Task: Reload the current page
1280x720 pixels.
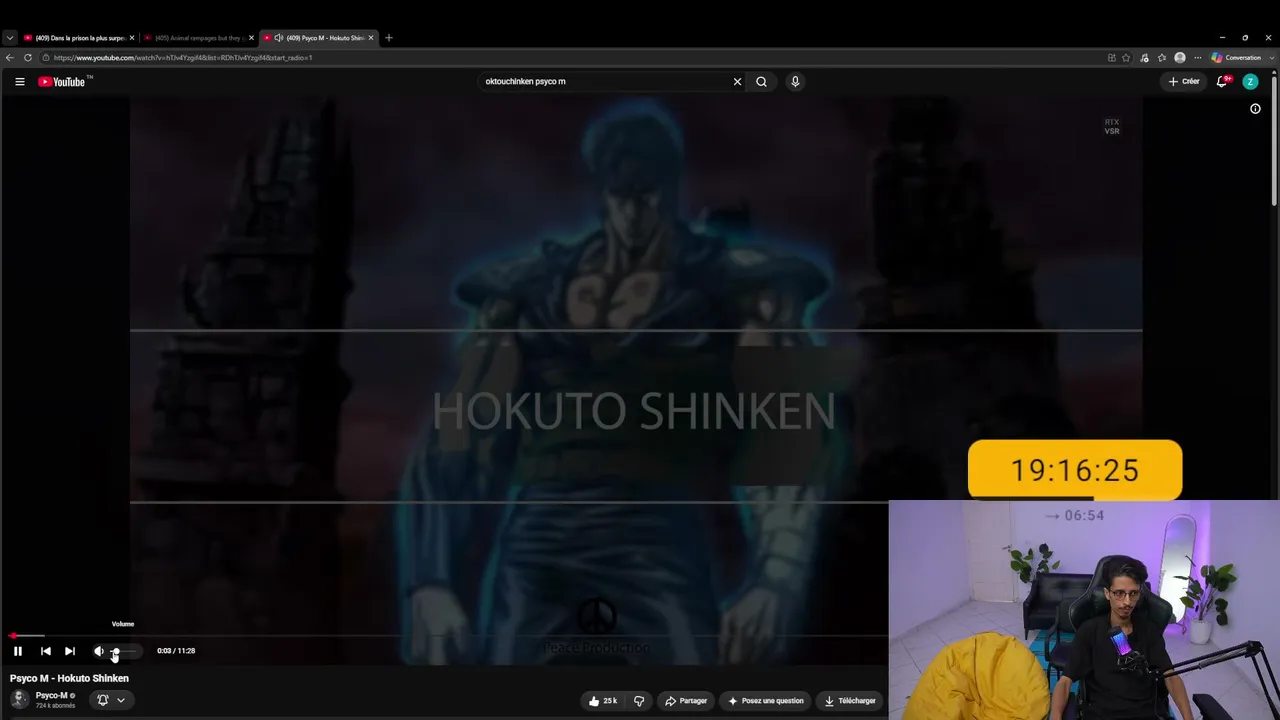Action: pyautogui.click(x=28, y=58)
